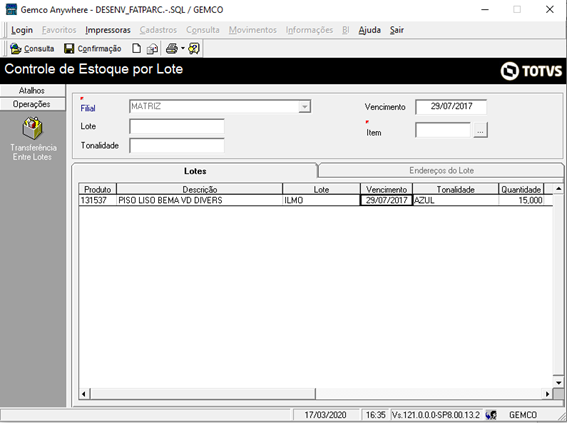Select the 15,000 quantity cell
This screenshot has height=423, width=567.
[x=521, y=200]
